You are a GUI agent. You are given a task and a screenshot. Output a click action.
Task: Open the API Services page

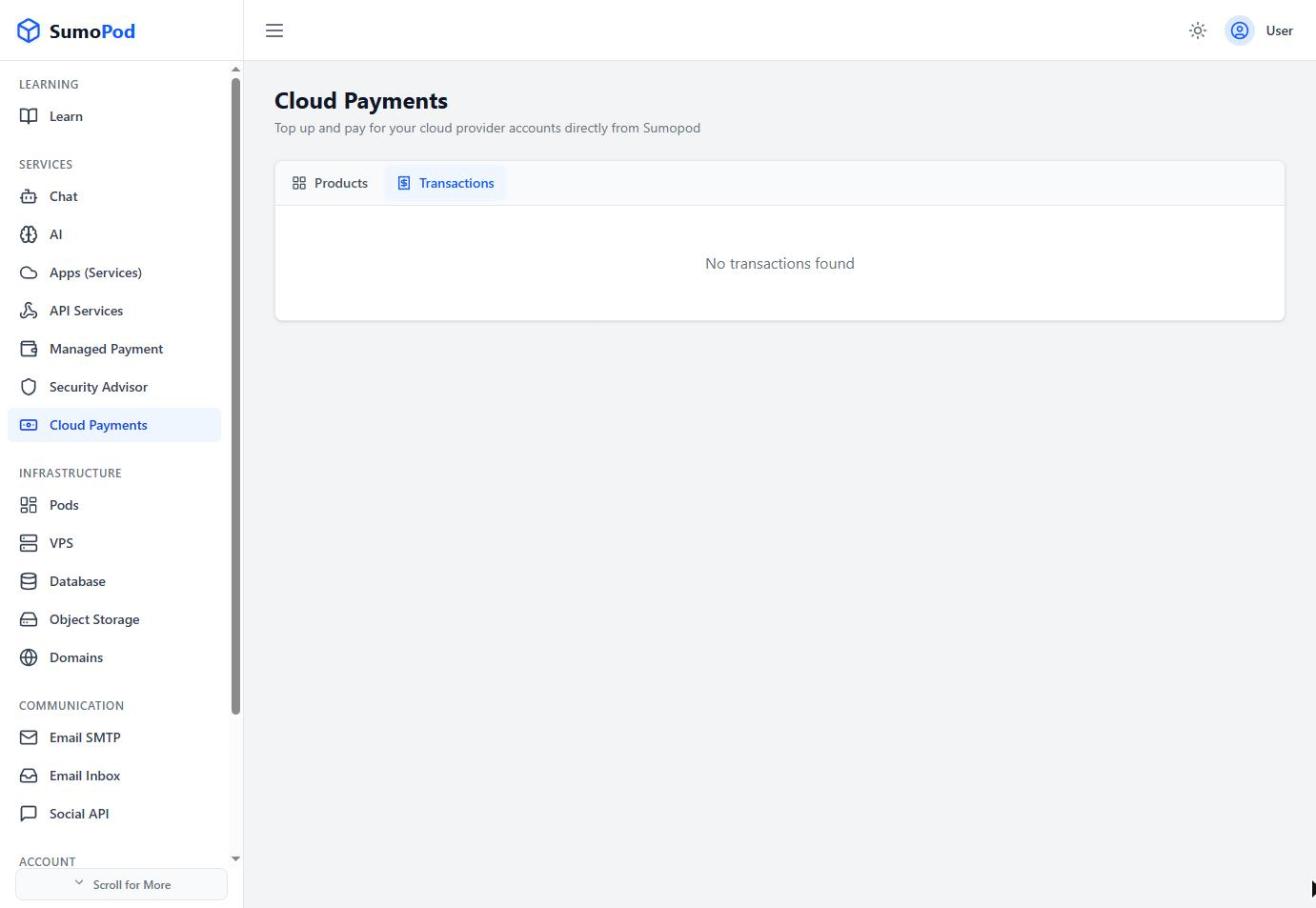114,310
